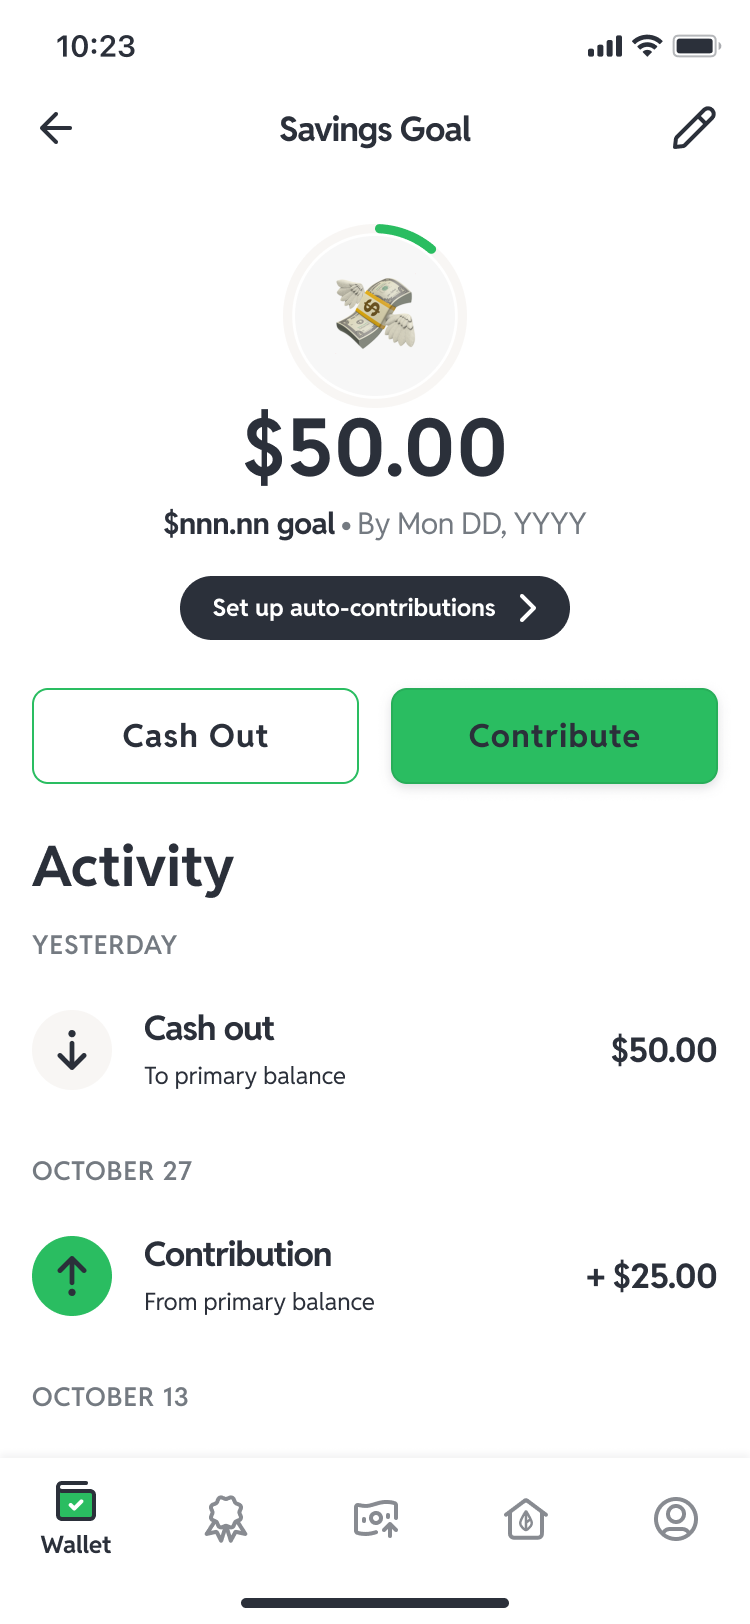
Task: Tap the pencil edit icon
Action: click(x=693, y=128)
